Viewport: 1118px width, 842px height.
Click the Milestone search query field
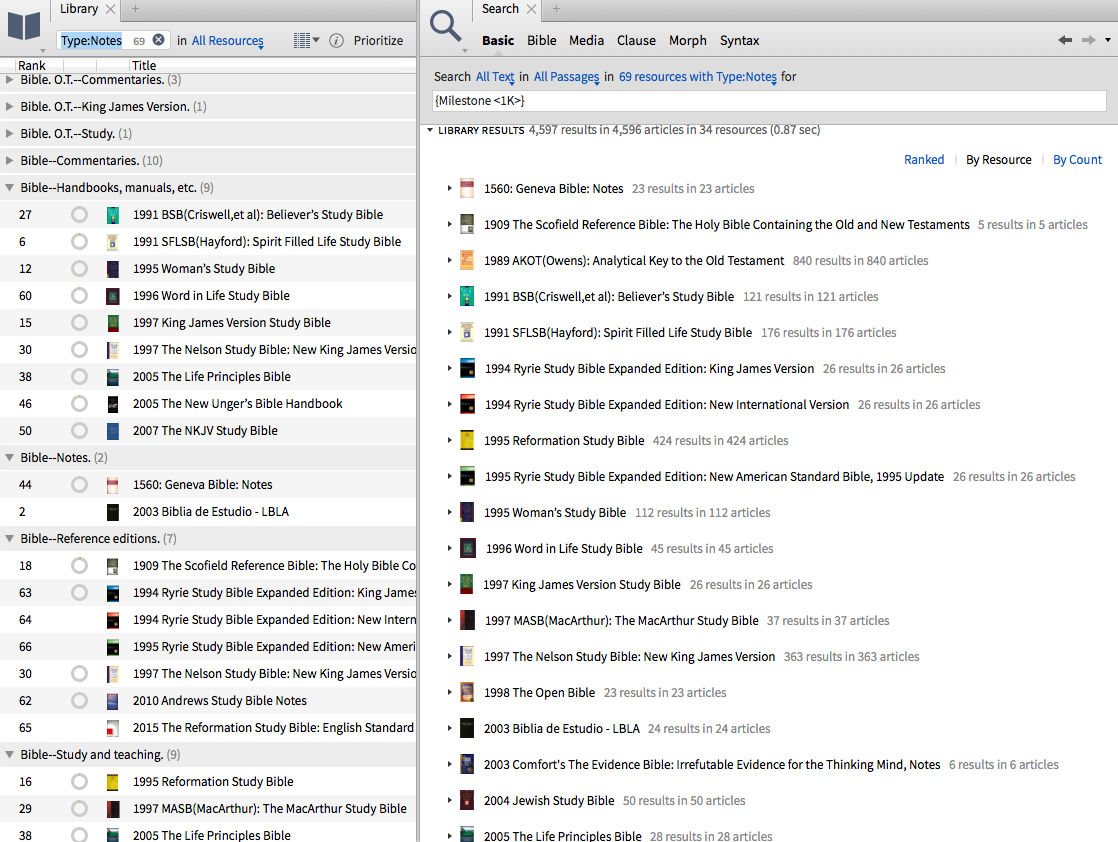point(769,101)
